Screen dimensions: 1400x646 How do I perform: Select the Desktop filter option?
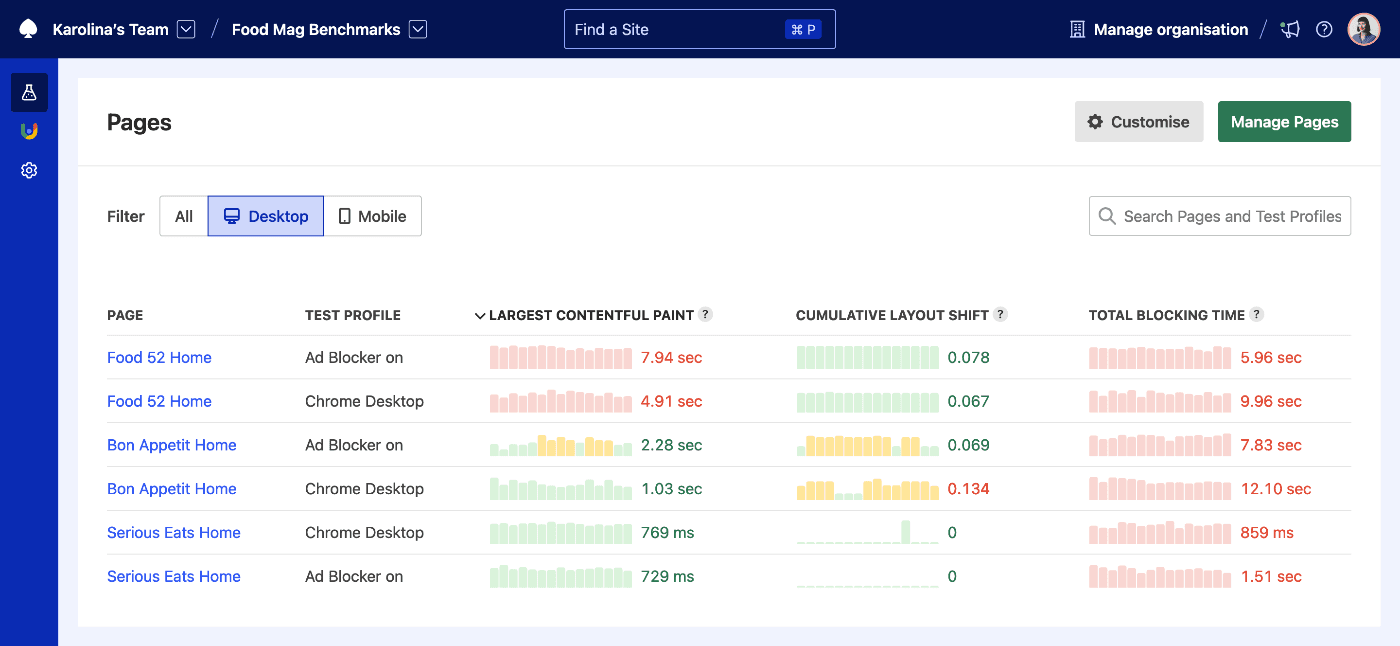pos(266,216)
